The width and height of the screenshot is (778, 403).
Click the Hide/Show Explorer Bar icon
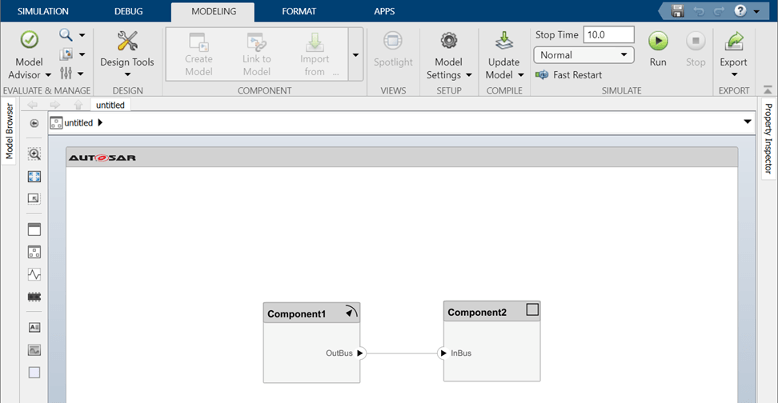tap(34, 123)
